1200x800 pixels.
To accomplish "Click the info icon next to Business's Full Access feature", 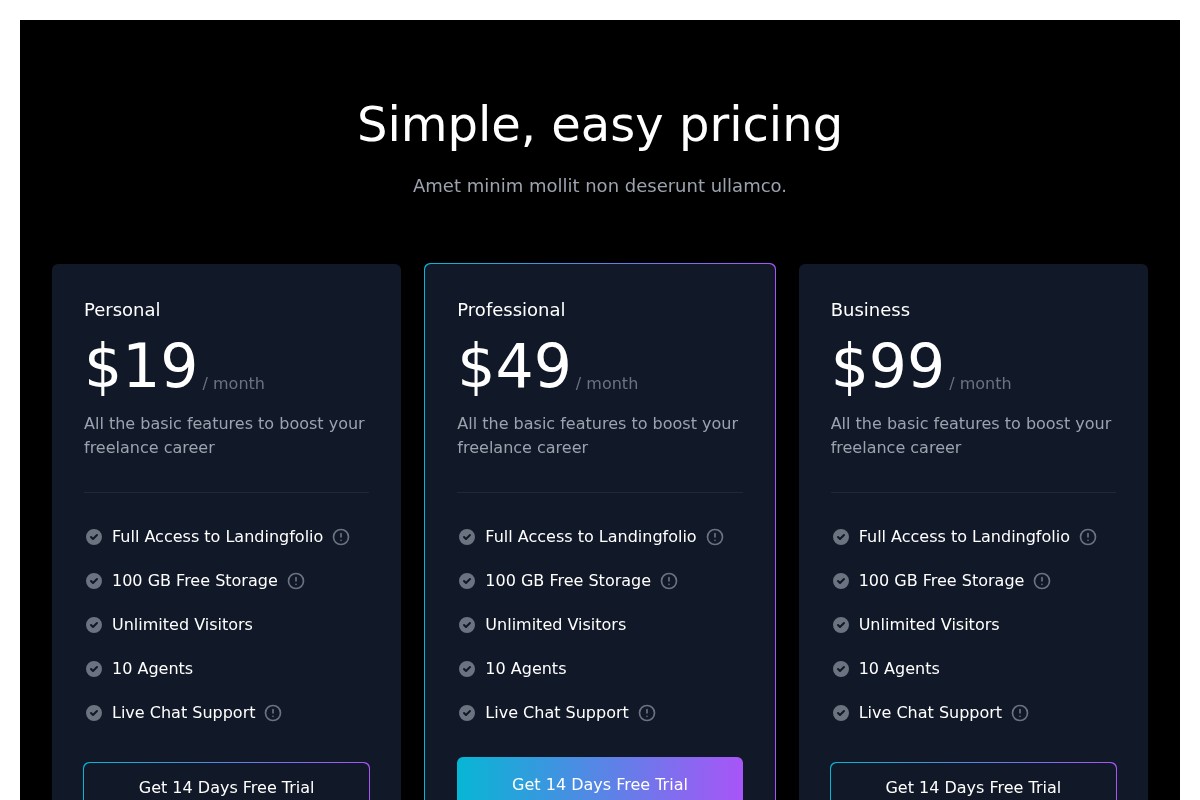I will 1087,537.
